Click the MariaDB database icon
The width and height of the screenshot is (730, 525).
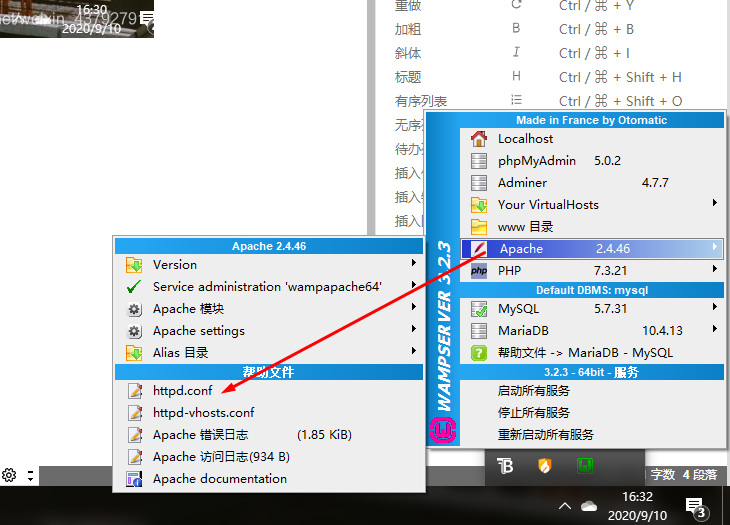point(479,330)
